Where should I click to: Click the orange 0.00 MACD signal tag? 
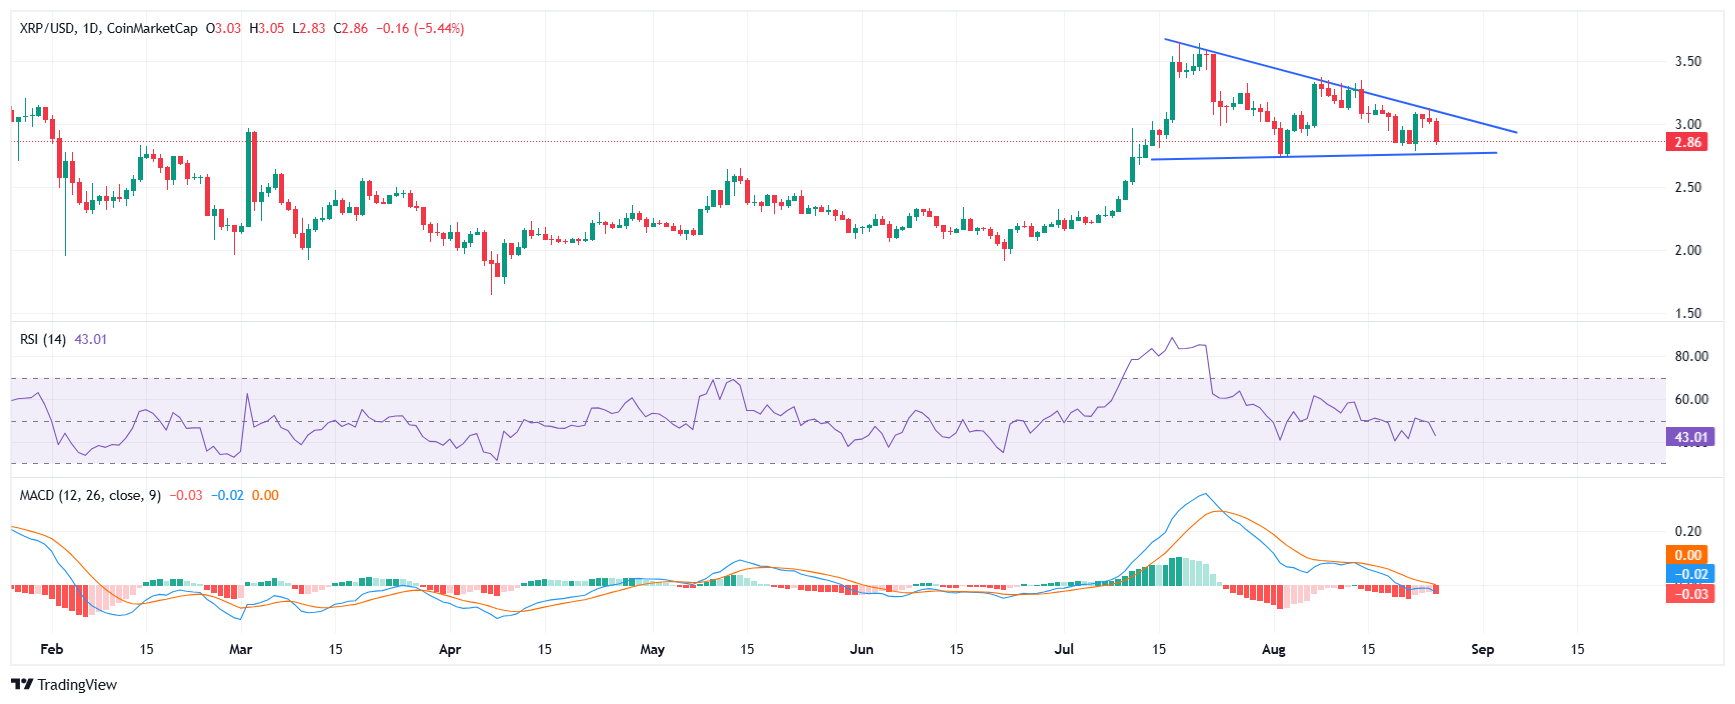click(x=1688, y=555)
